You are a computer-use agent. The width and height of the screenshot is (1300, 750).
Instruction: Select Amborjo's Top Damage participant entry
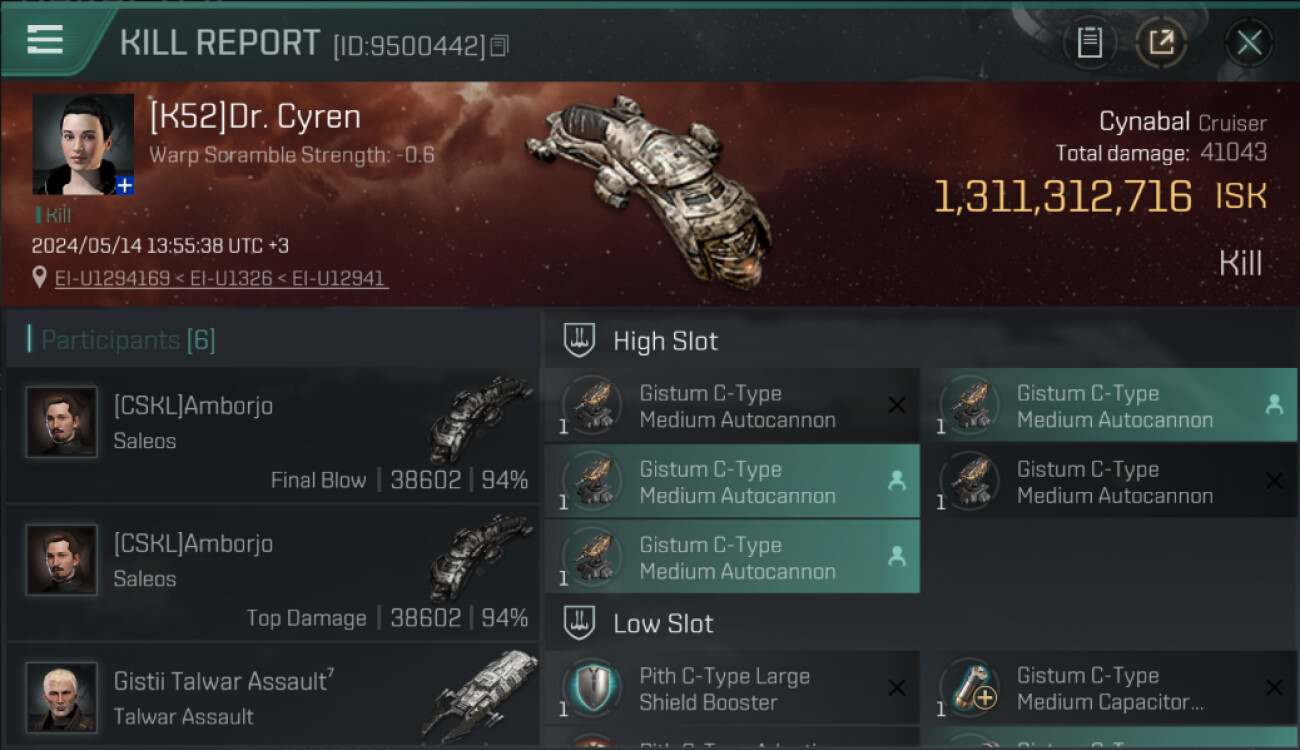[x=272, y=573]
